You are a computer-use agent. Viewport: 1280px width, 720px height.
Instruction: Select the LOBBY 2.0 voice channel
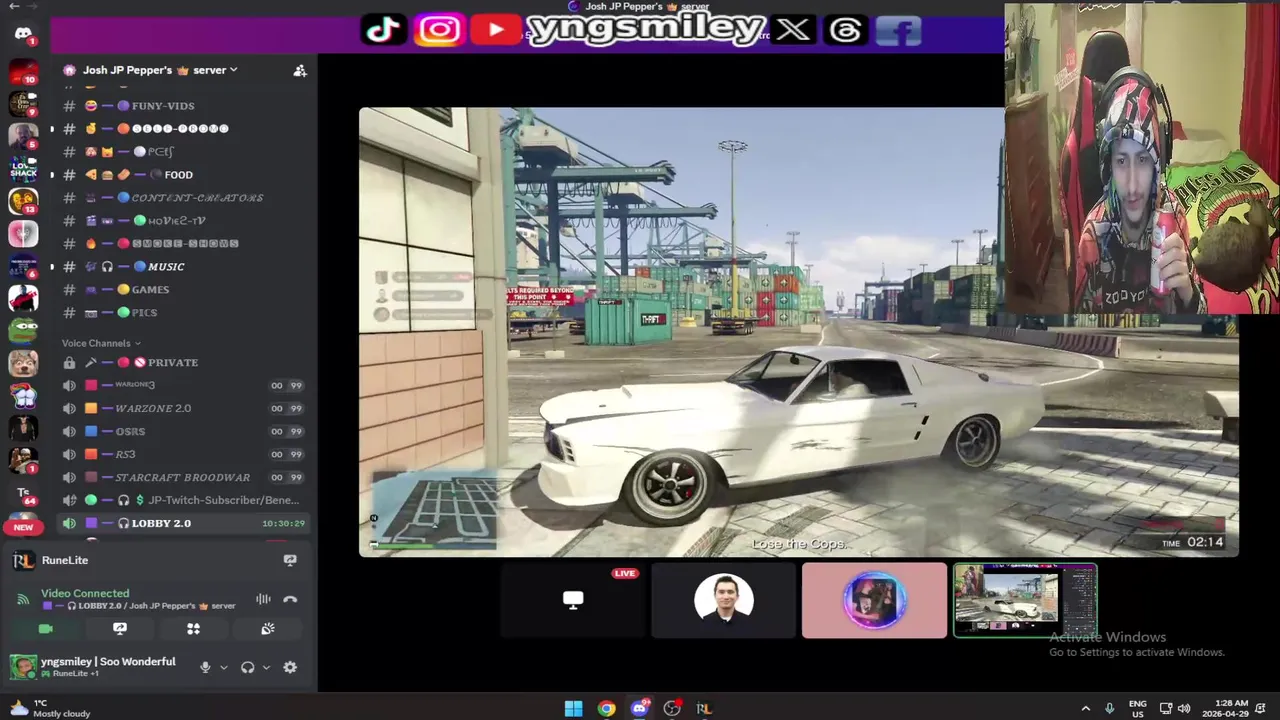pos(183,523)
